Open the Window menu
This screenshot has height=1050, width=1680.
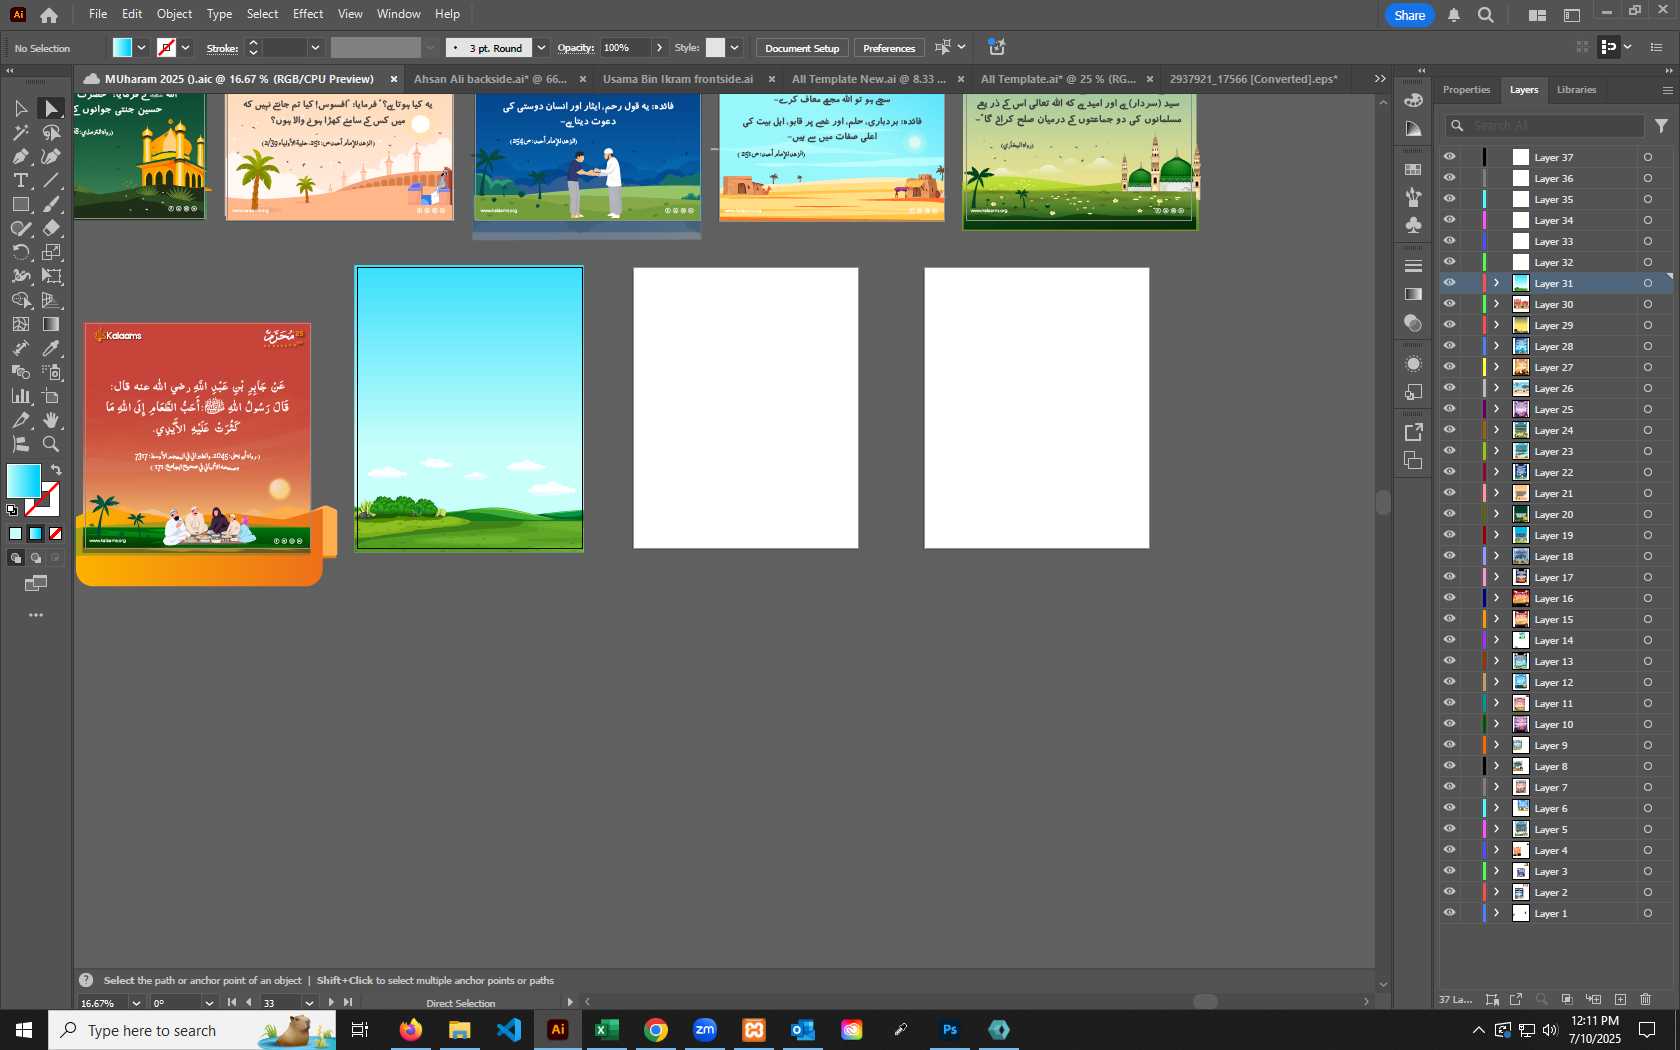399,14
